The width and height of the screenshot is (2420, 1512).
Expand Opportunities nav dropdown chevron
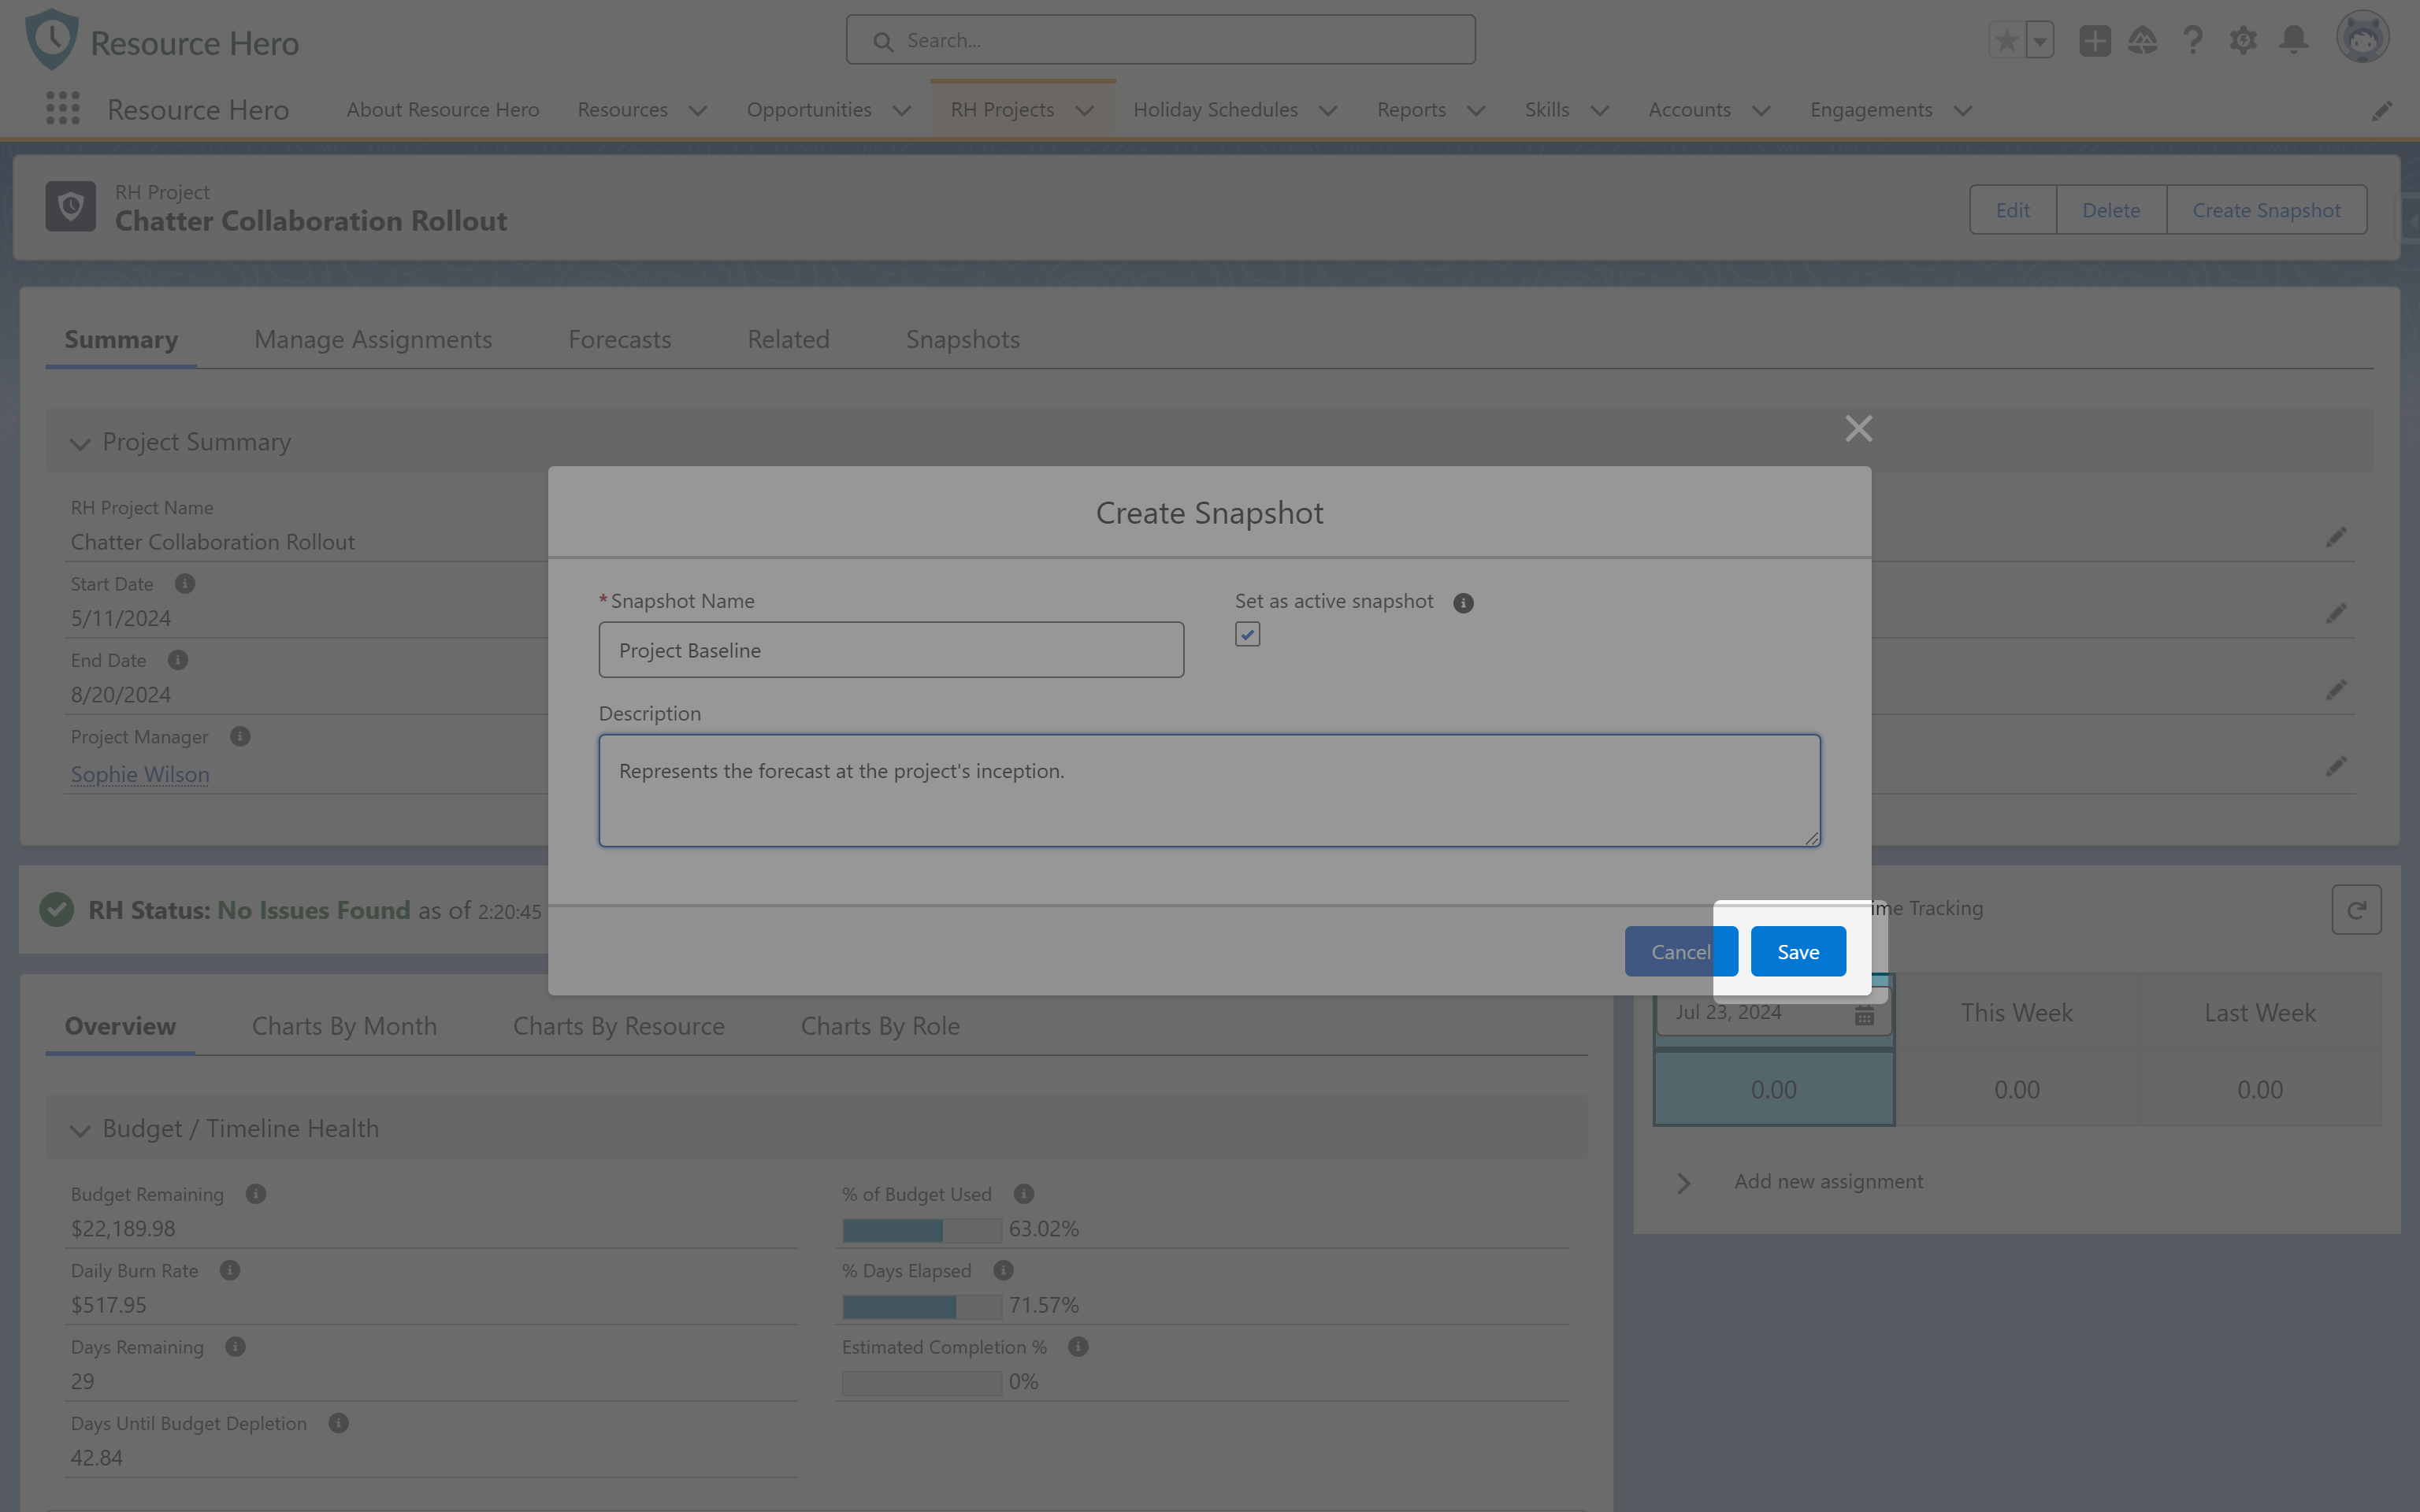click(x=901, y=110)
